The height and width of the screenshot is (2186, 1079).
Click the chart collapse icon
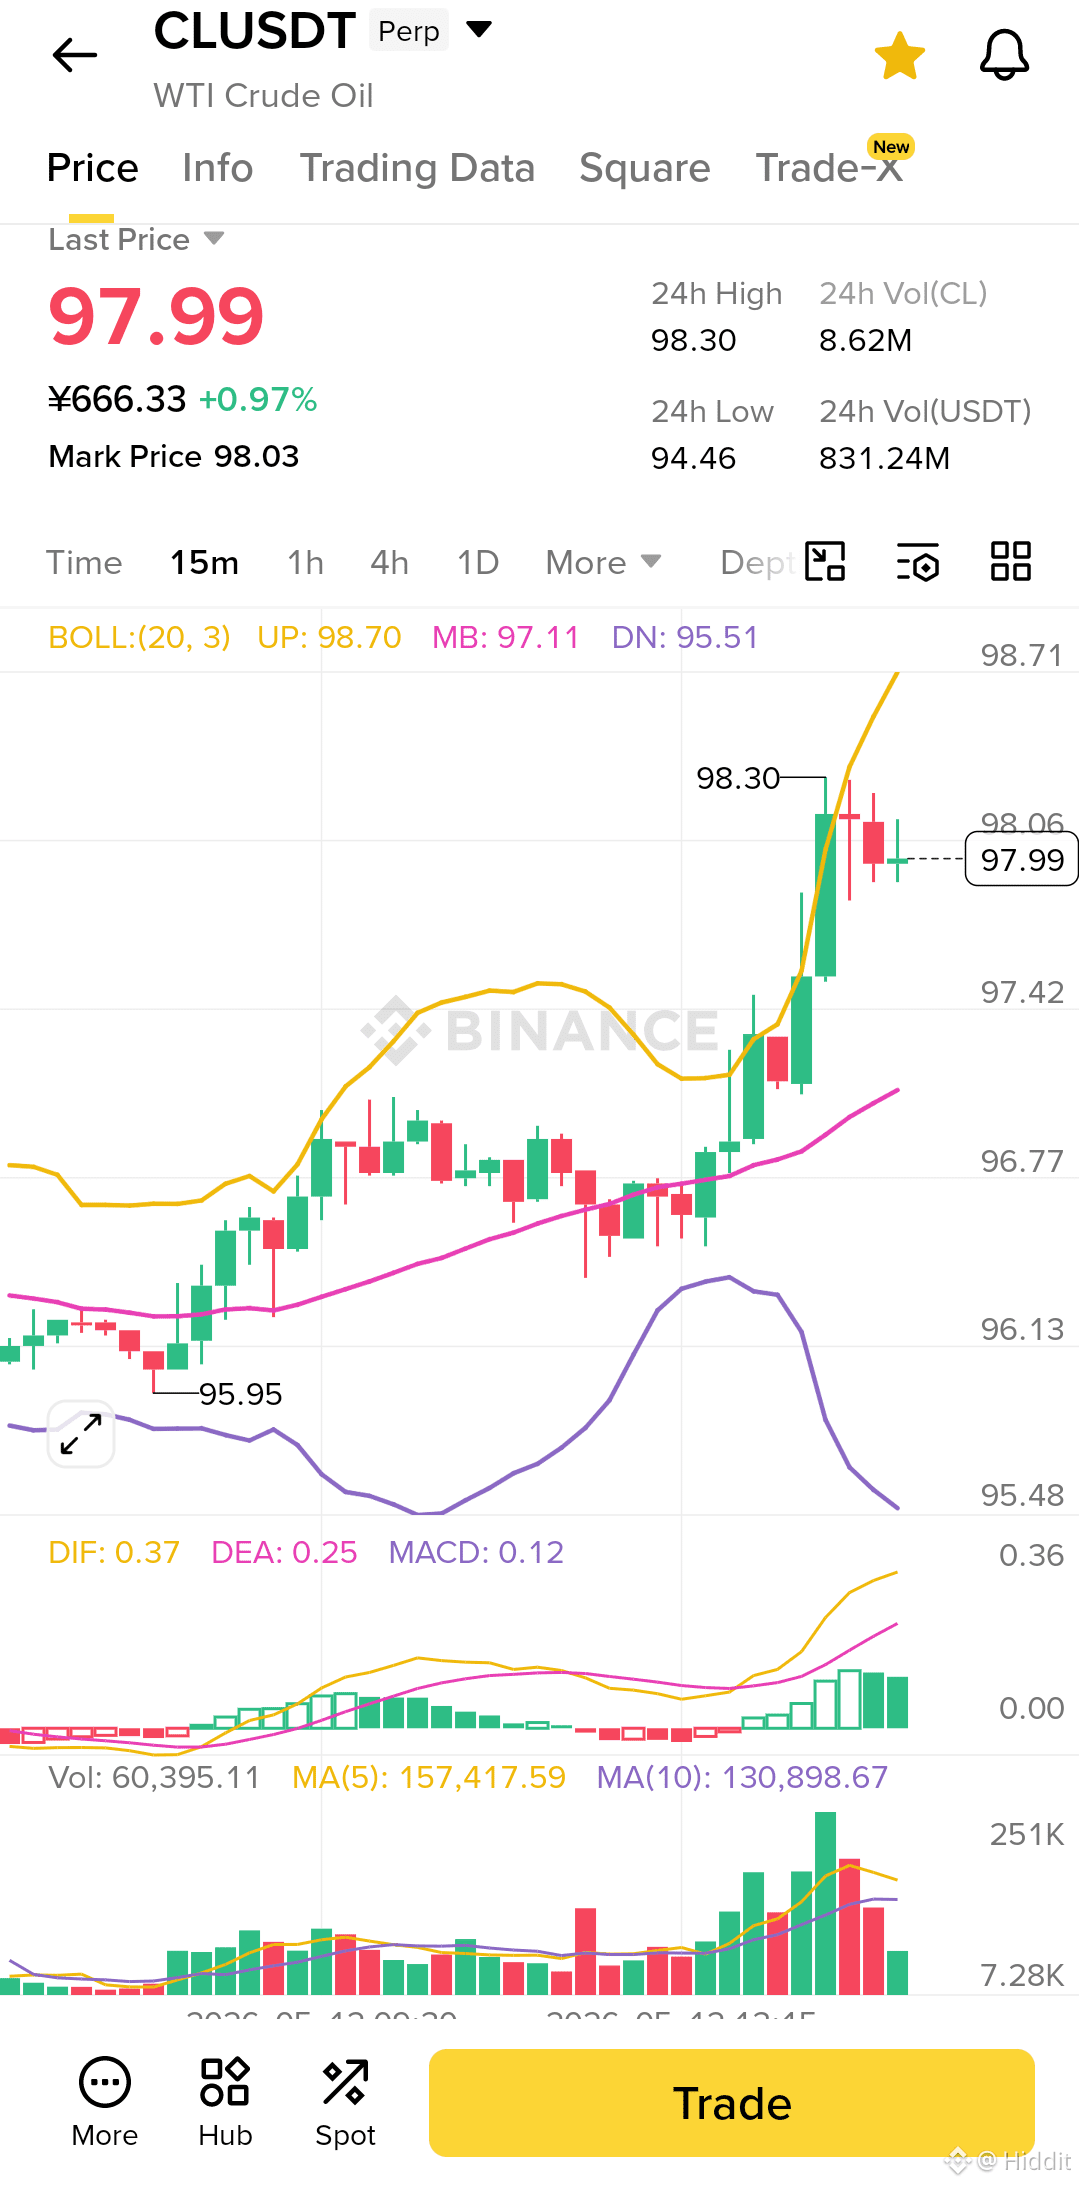[x=826, y=561]
